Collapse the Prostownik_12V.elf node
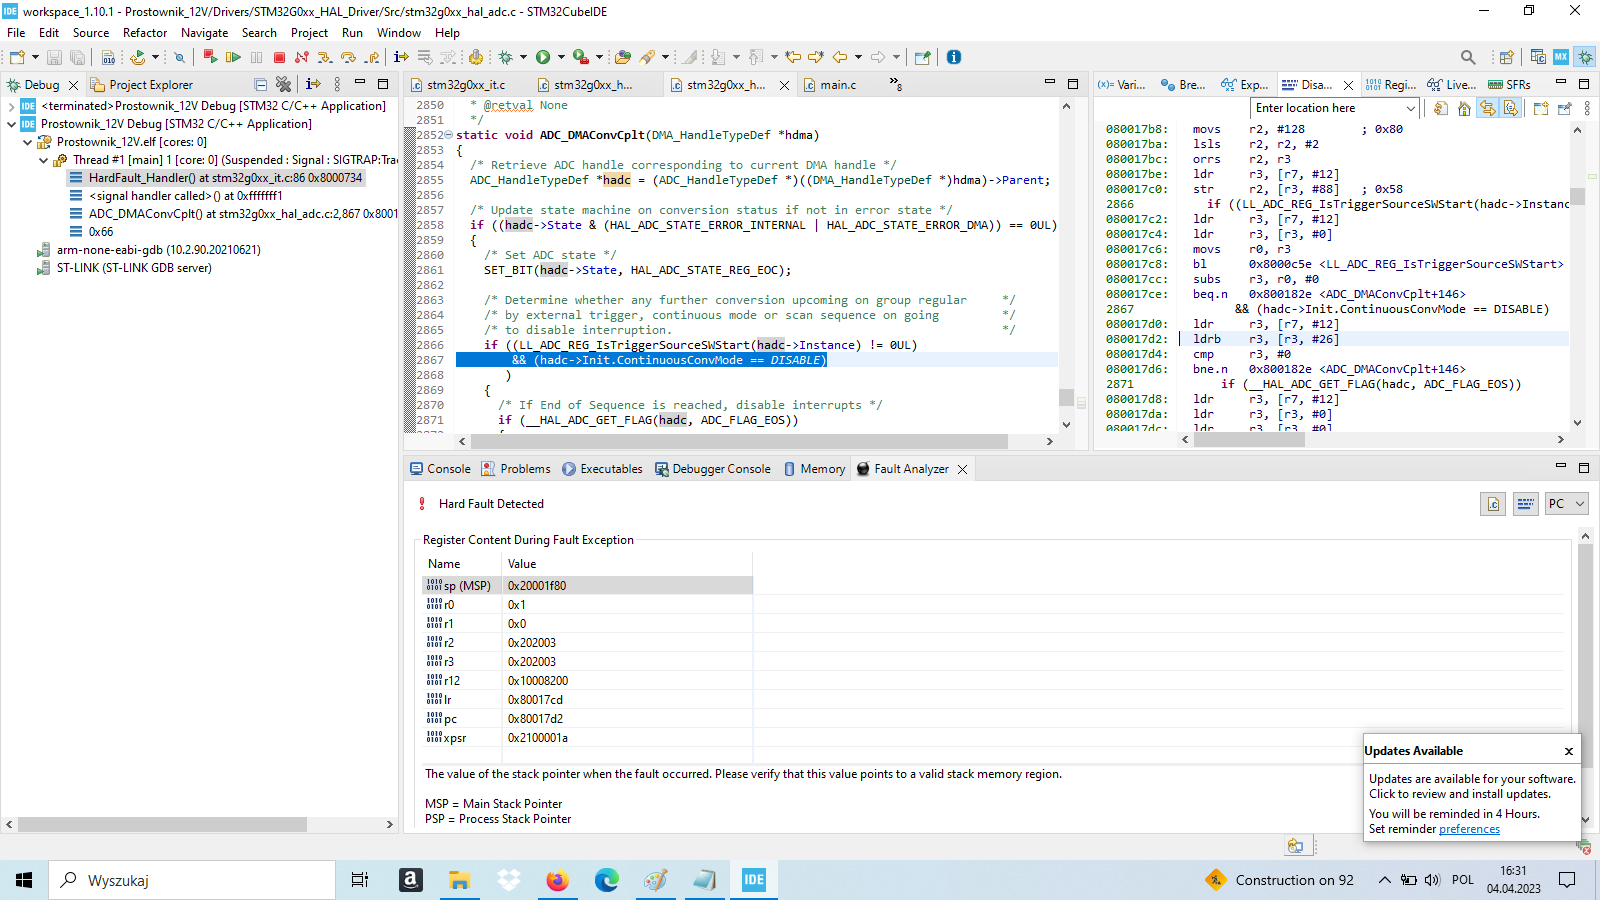This screenshot has width=1600, height=900. (27, 142)
